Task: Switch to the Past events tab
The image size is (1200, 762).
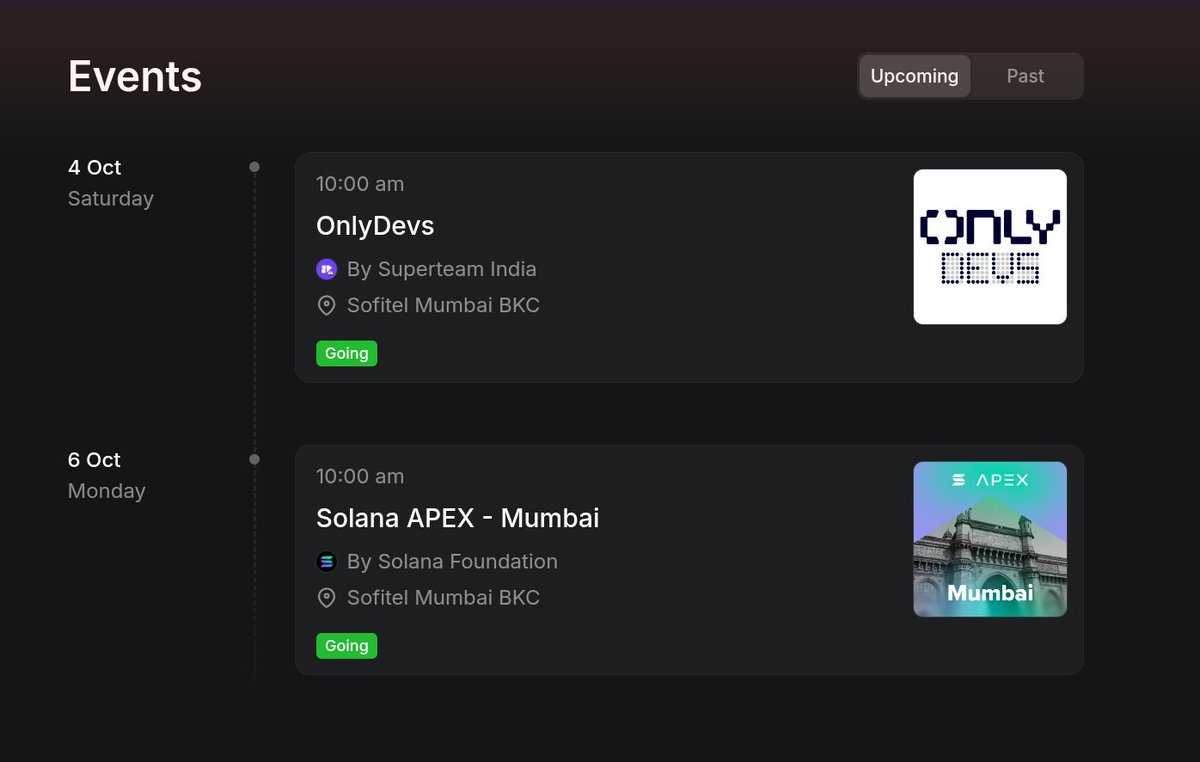Action: point(1025,76)
